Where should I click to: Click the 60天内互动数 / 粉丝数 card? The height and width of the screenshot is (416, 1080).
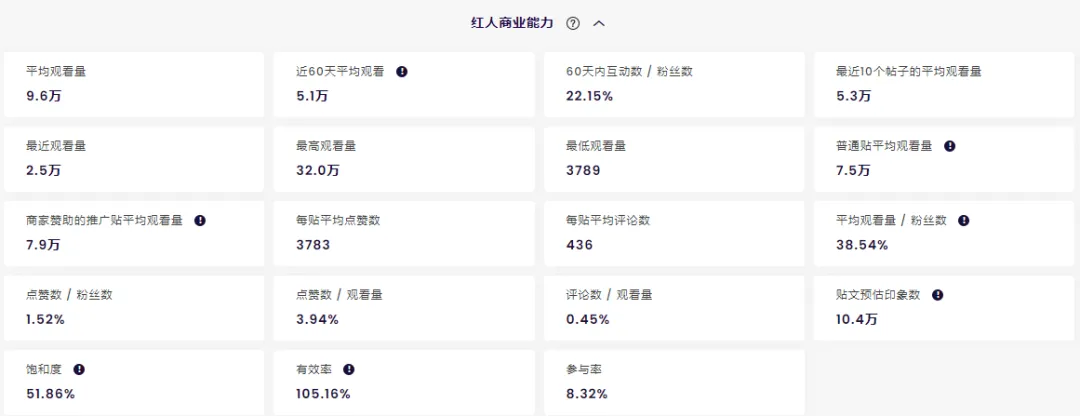pyautogui.click(x=674, y=84)
